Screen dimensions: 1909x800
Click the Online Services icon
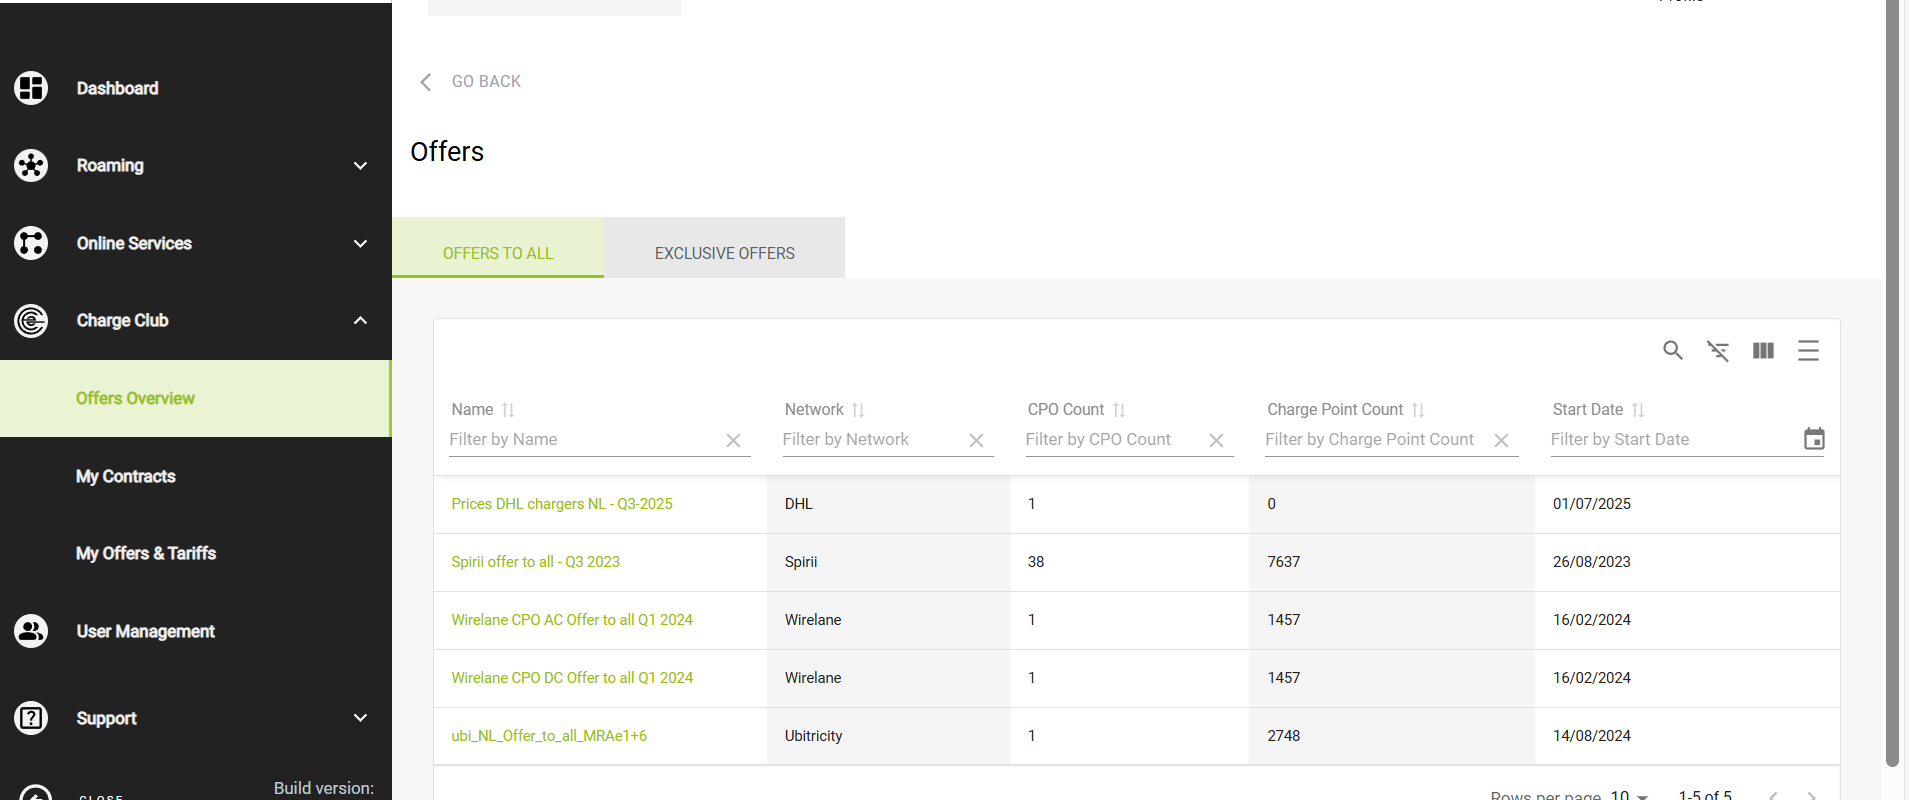[31, 243]
